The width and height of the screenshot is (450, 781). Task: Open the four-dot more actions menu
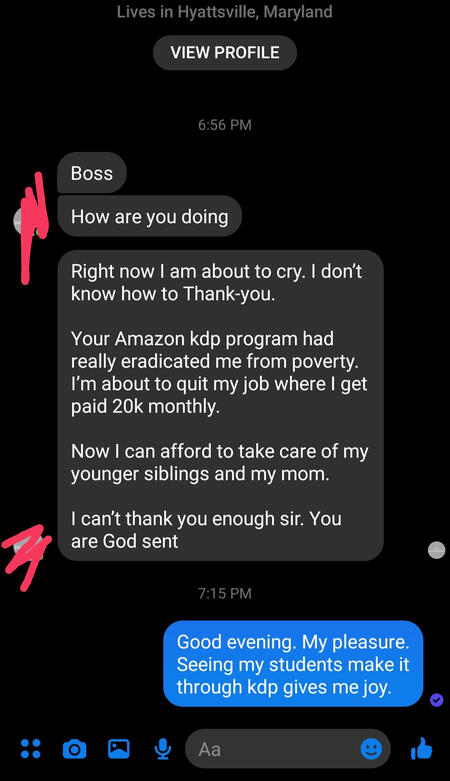(31, 749)
